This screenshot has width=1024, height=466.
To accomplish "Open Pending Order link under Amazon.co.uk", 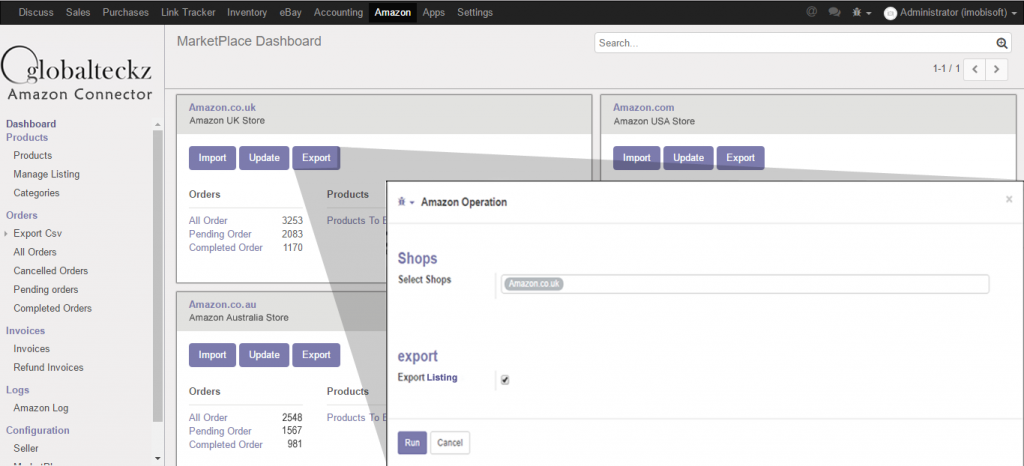I will point(218,234).
